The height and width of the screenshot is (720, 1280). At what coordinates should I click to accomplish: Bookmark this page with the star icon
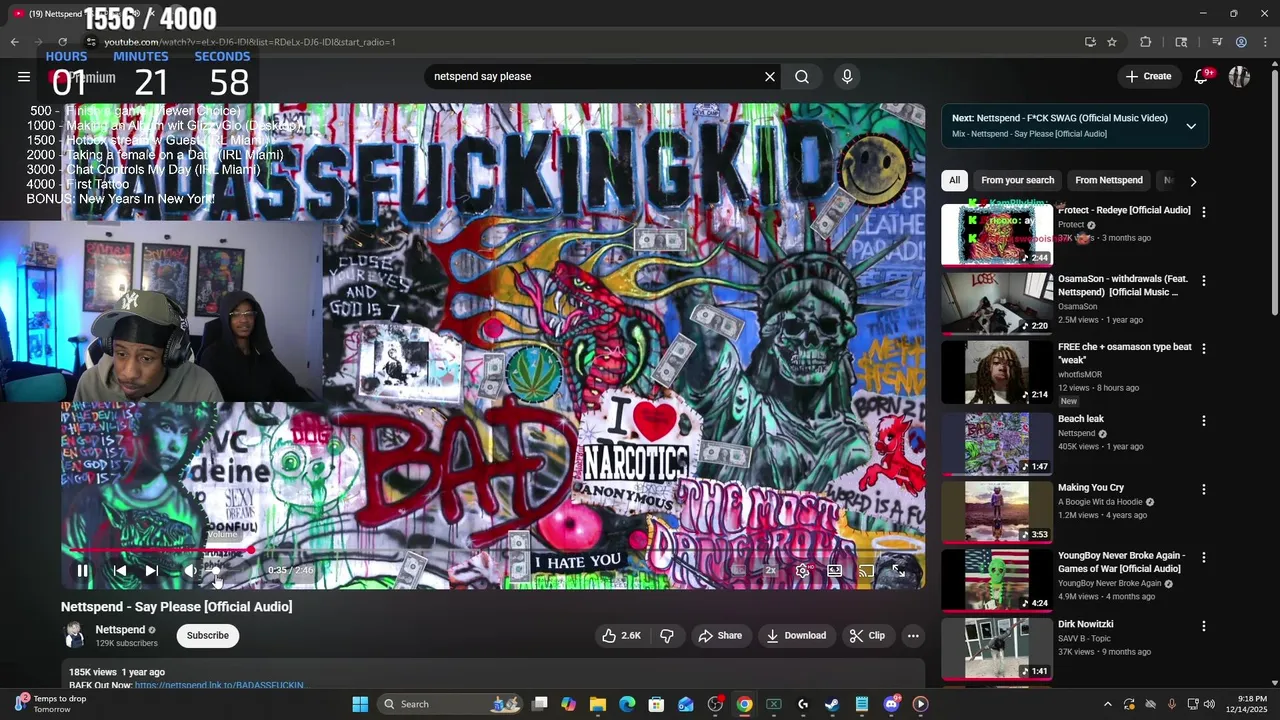[x=1112, y=42]
